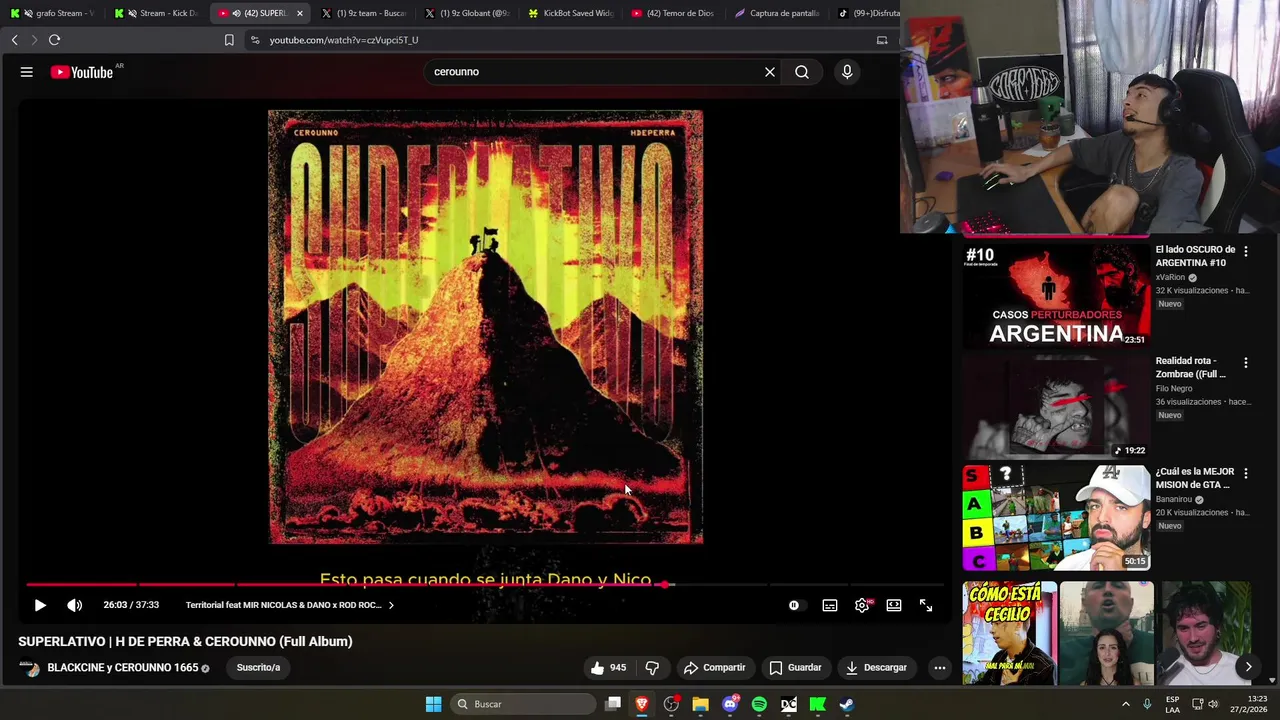Seek on the red video progress bar
Image resolution: width=1280 pixels, height=720 pixels.
[485, 584]
